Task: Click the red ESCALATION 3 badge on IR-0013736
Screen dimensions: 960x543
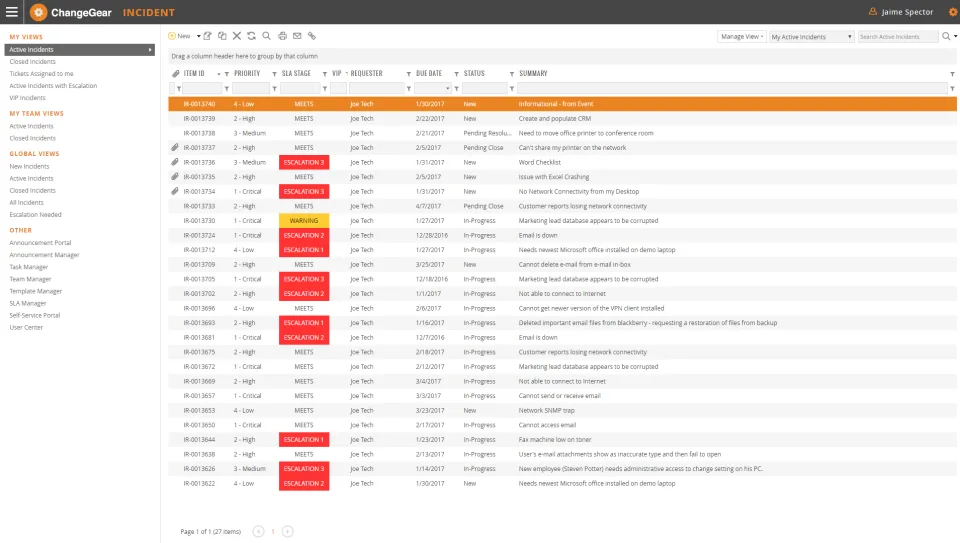Action: coord(304,162)
